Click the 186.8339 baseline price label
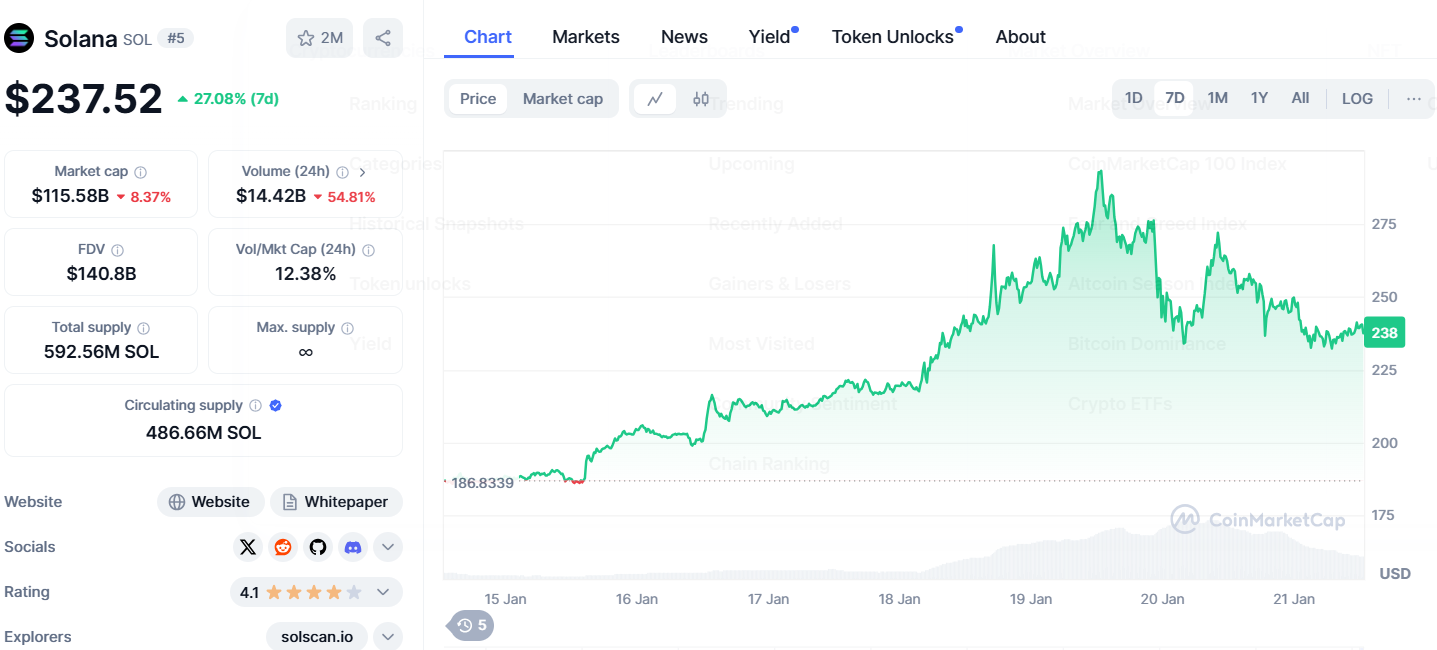 (x=483, y=483)
